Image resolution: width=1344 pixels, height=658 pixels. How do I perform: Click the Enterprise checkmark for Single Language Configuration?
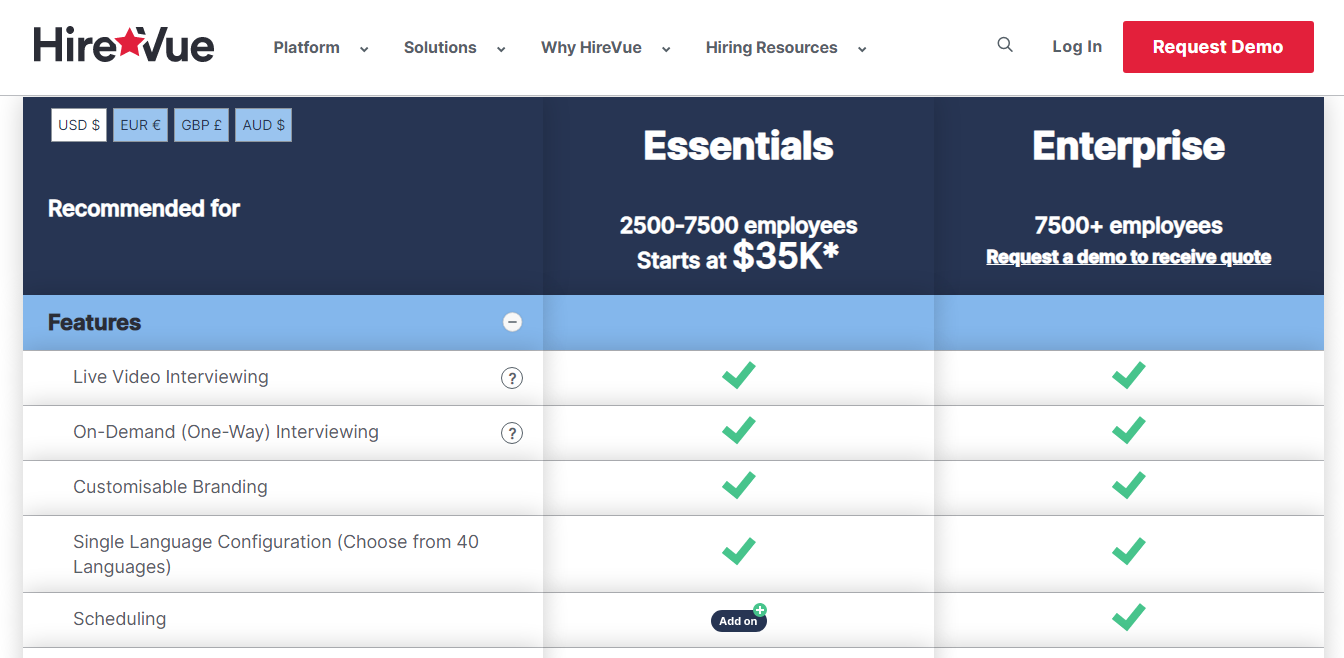(1128, 551)
